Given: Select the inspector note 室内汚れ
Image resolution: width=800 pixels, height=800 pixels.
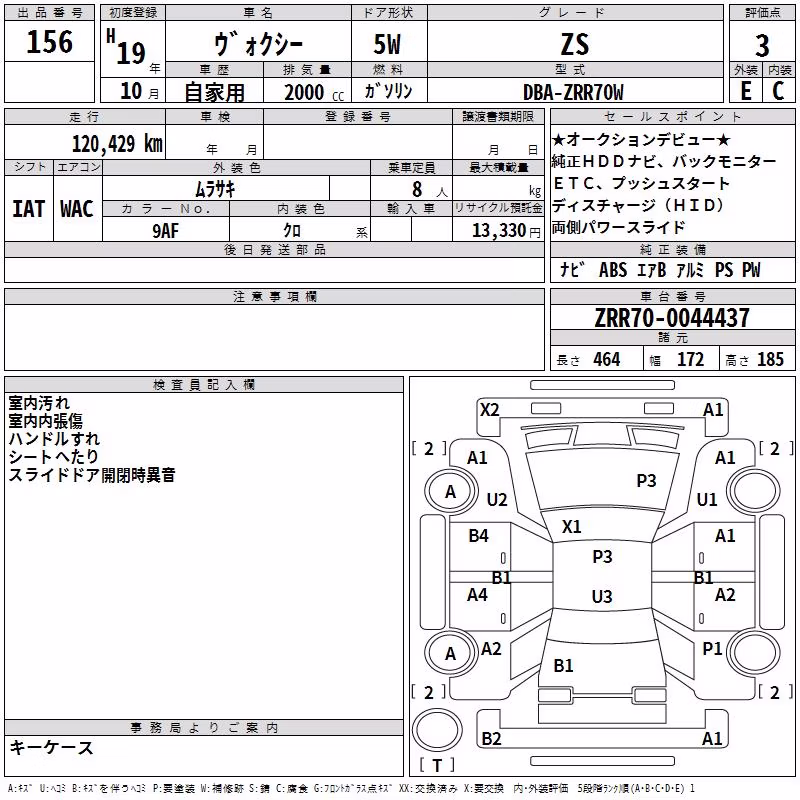Looking at the screenshot, I should [x=39, y=403].
